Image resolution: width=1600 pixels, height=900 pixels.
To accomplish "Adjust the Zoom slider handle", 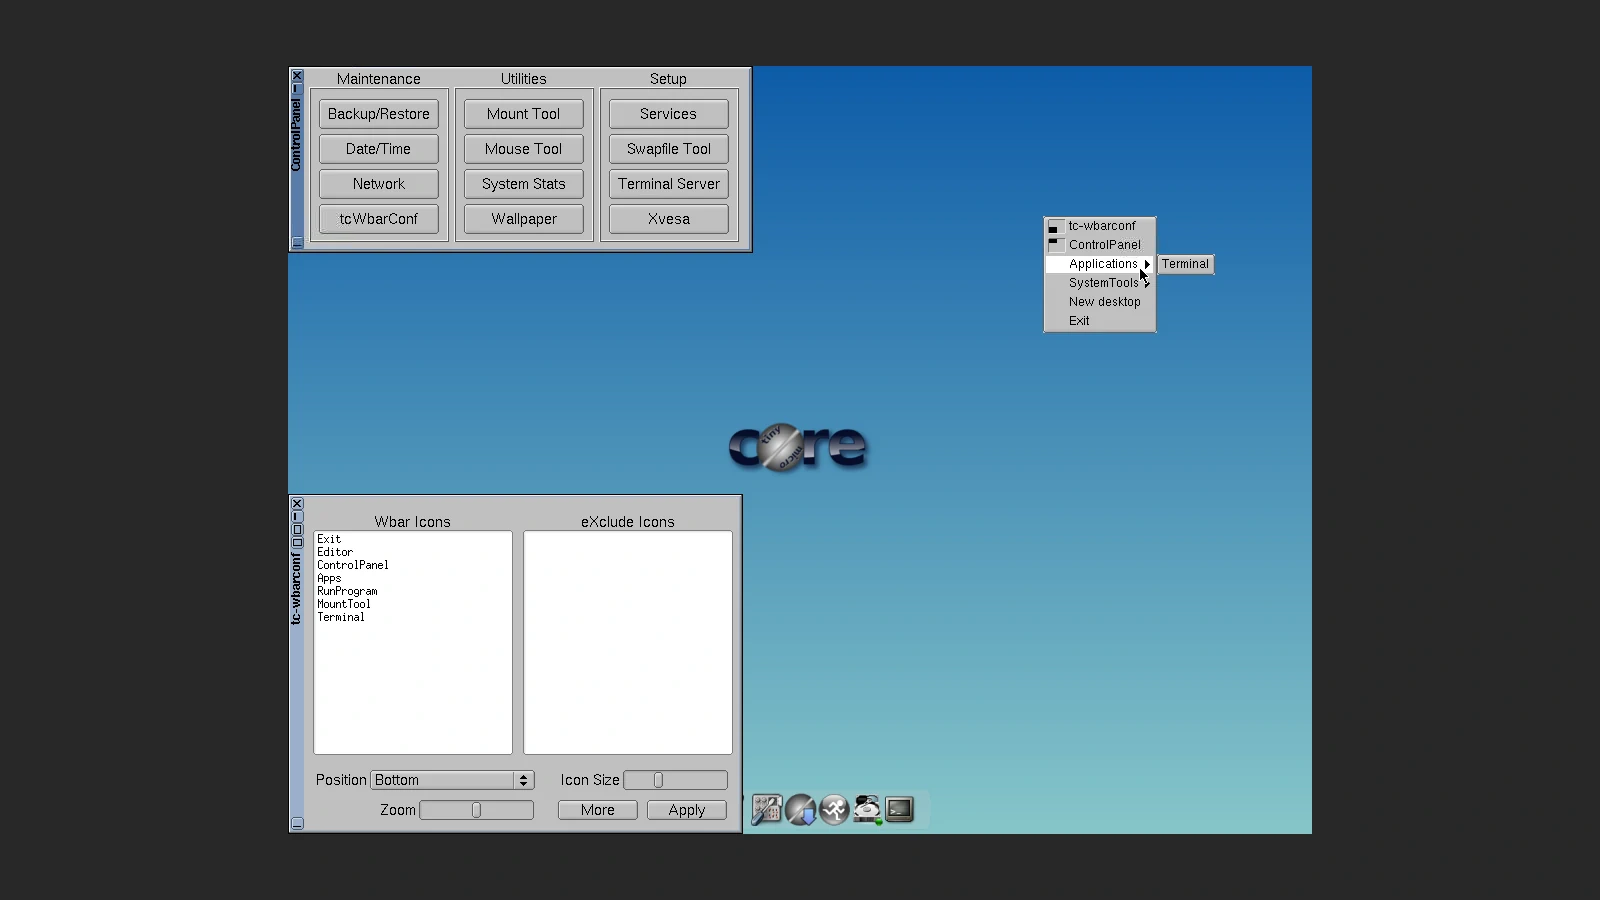I will [476, 810].
